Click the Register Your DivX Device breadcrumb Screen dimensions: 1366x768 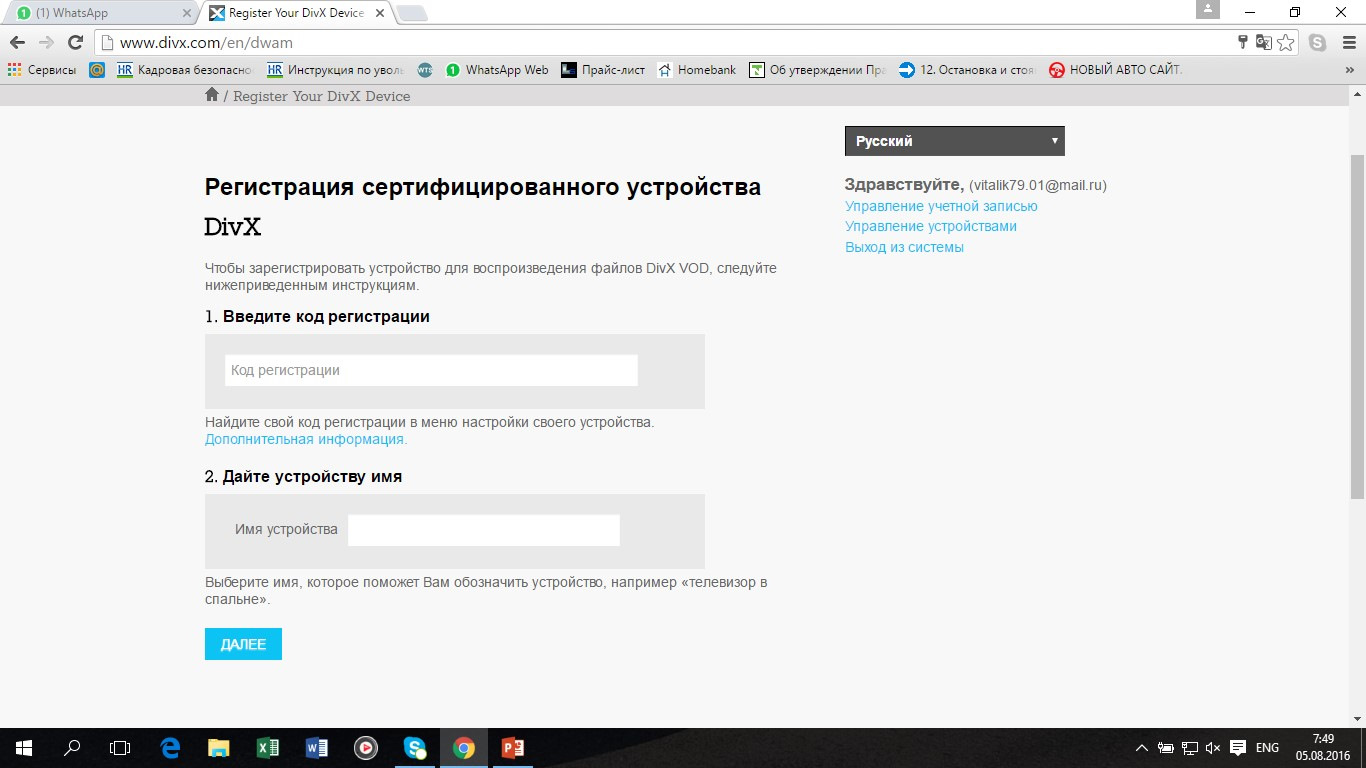click(x=322, y=96)
